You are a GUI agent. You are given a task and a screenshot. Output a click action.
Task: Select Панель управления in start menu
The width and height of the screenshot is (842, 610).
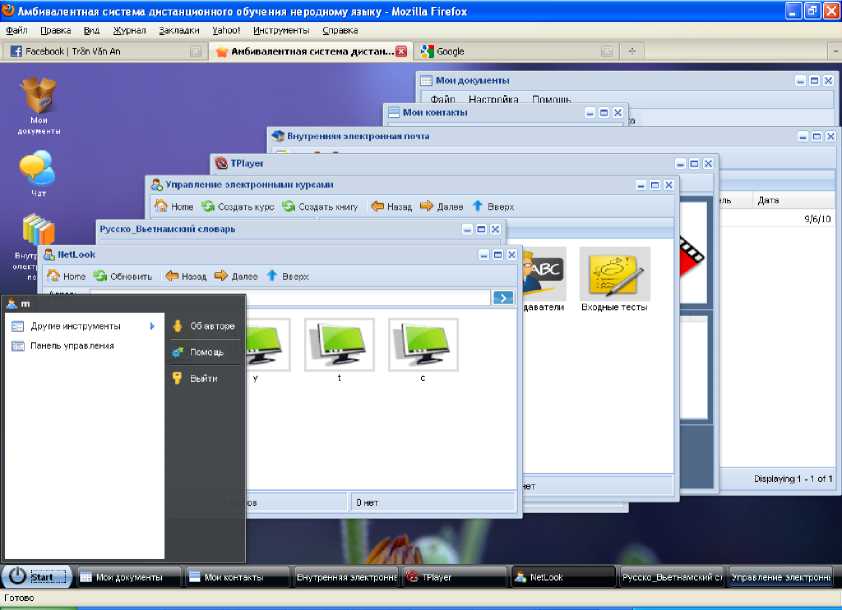pos(72,346)
